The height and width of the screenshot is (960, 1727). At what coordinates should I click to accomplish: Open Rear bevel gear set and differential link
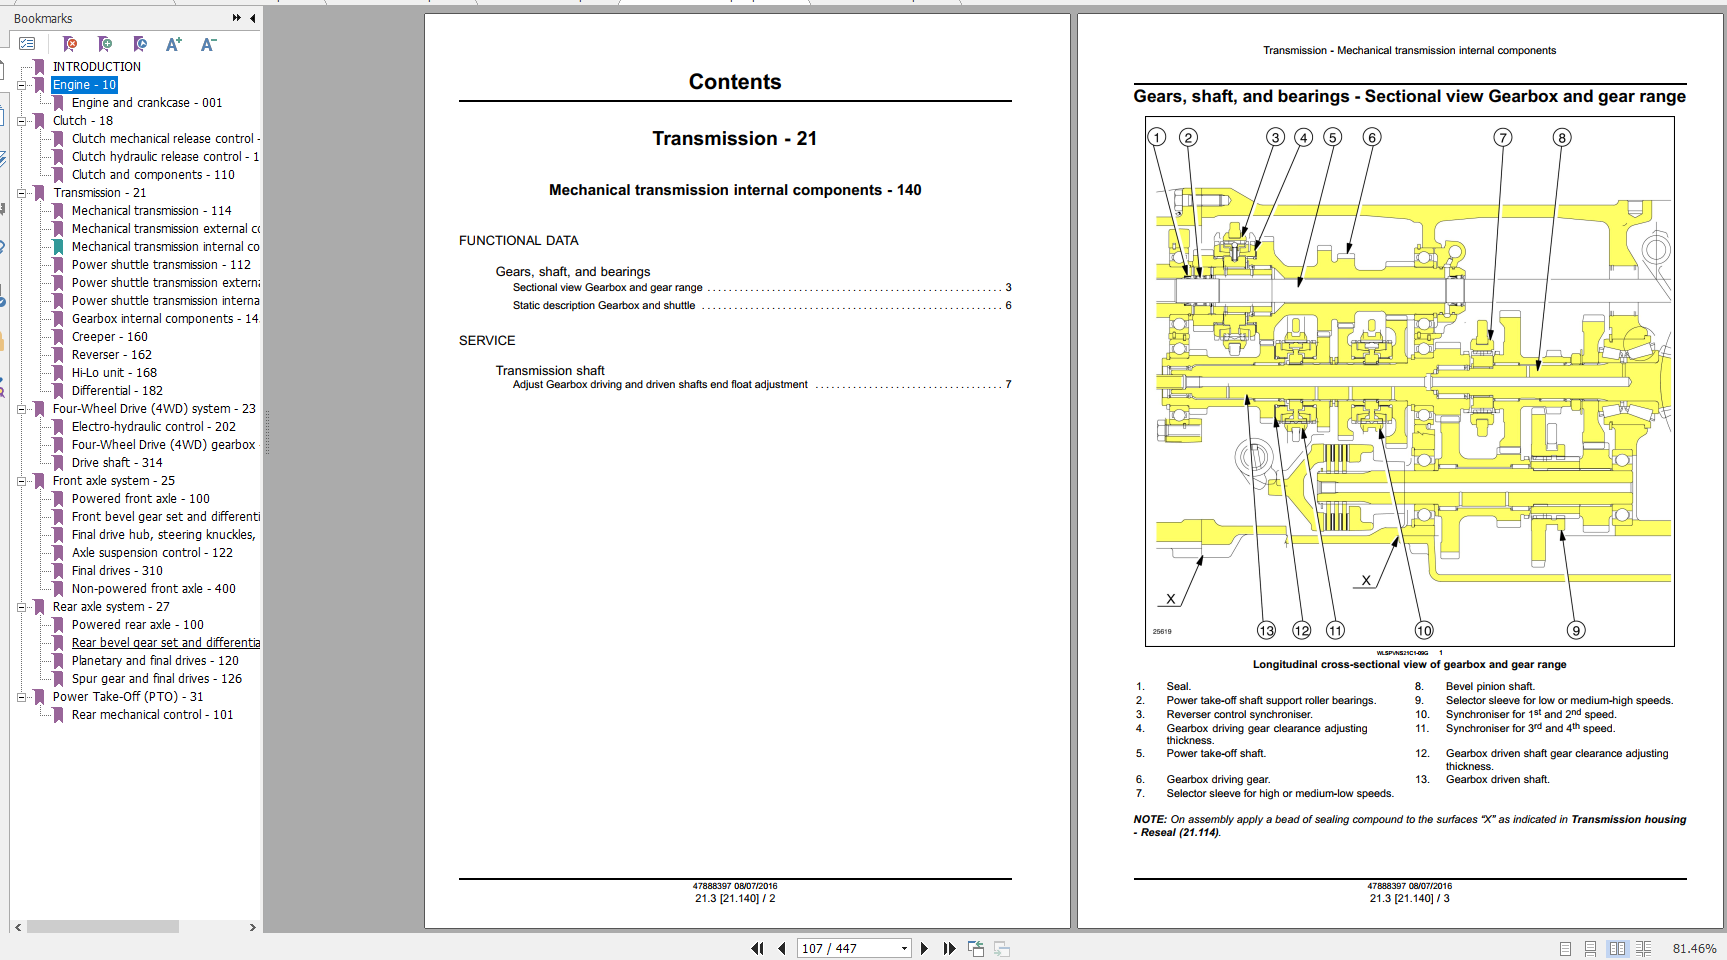165,643
